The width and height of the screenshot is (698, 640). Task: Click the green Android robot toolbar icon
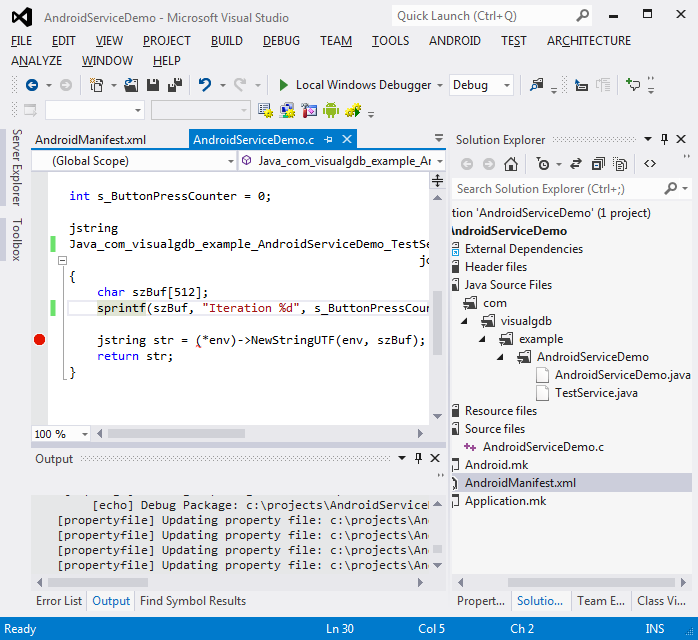pos(331,110)
